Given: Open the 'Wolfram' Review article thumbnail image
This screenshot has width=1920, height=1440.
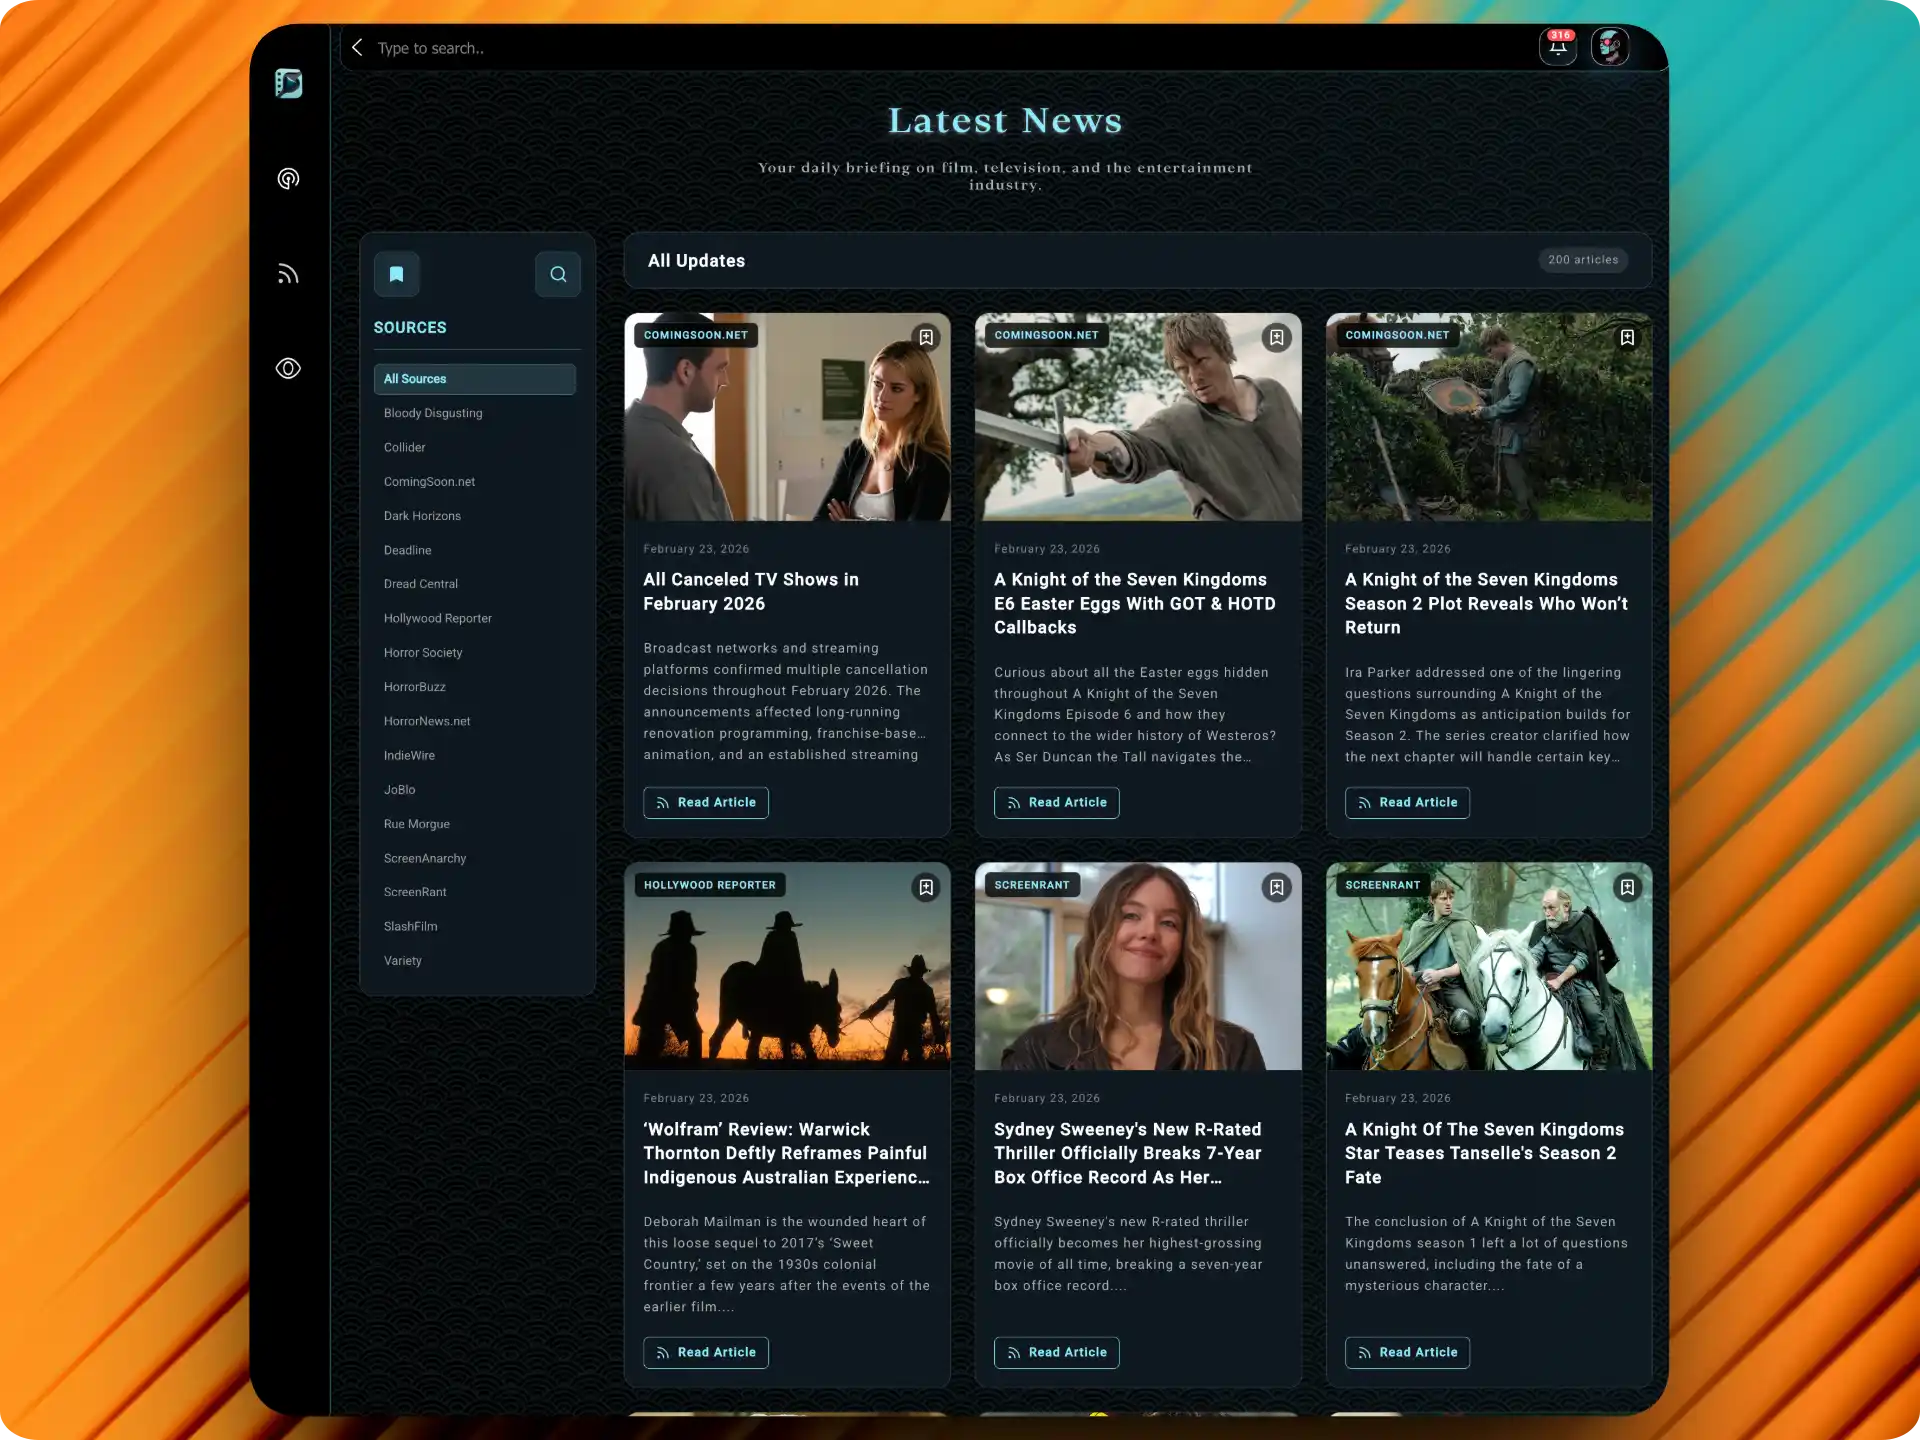Looking at the screenshot, I should click(x=787, y=966).
